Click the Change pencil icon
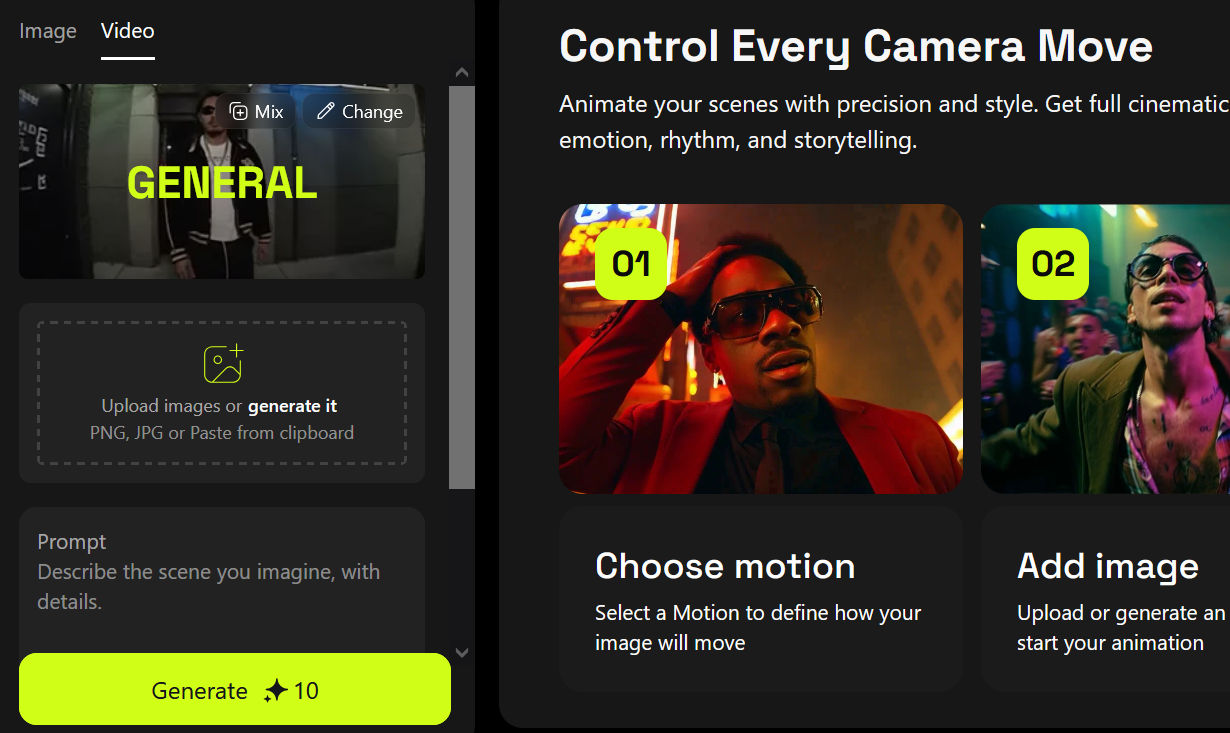The width and height of the screenshot is (1230, 733). tap(325, 112)
